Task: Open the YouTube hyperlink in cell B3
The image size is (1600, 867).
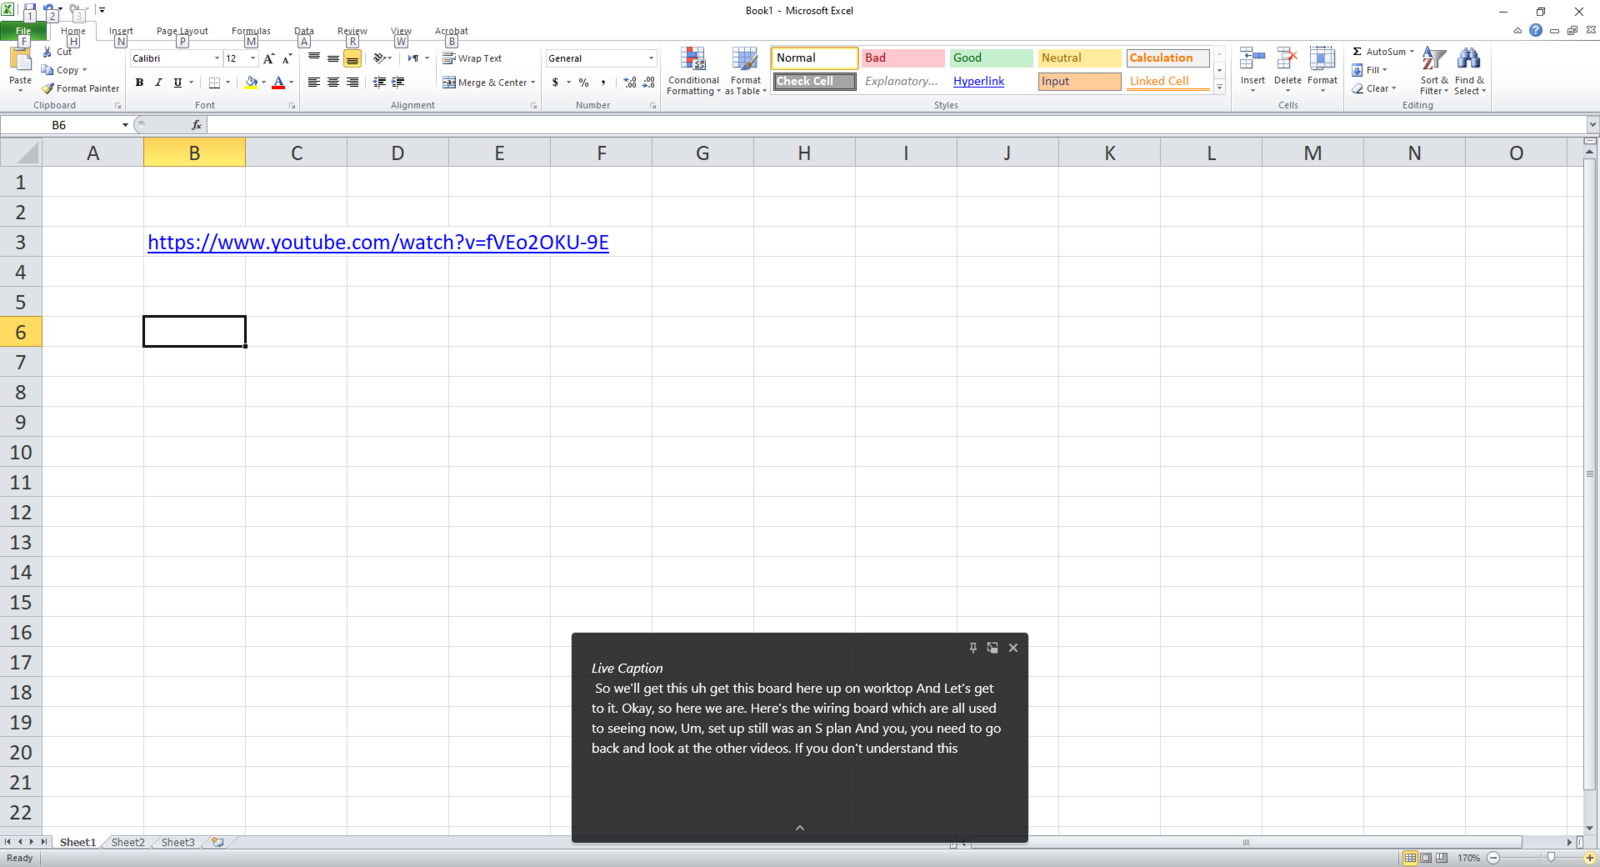Action: coord(378,243)
